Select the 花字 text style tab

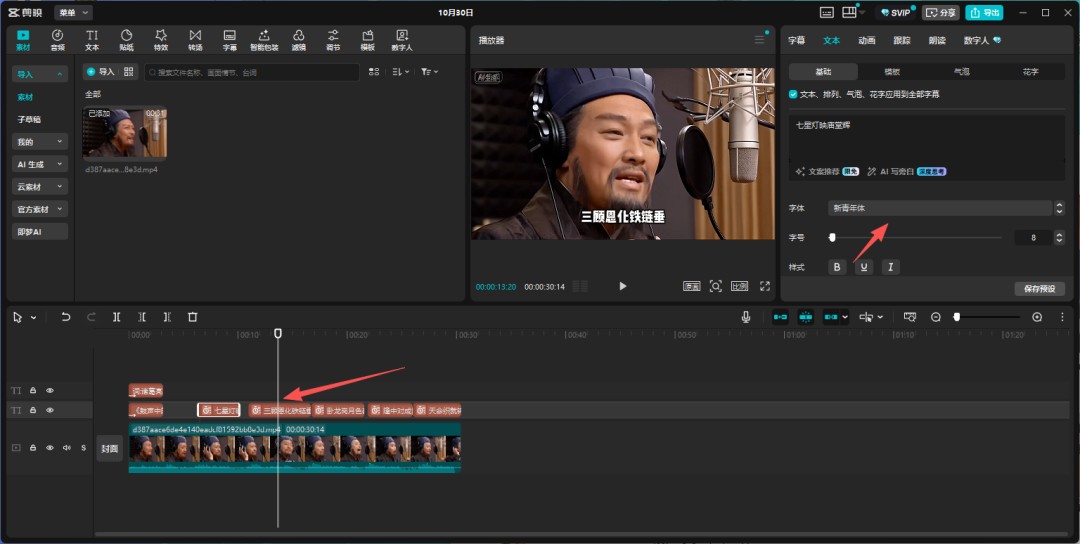point(1030,72)
